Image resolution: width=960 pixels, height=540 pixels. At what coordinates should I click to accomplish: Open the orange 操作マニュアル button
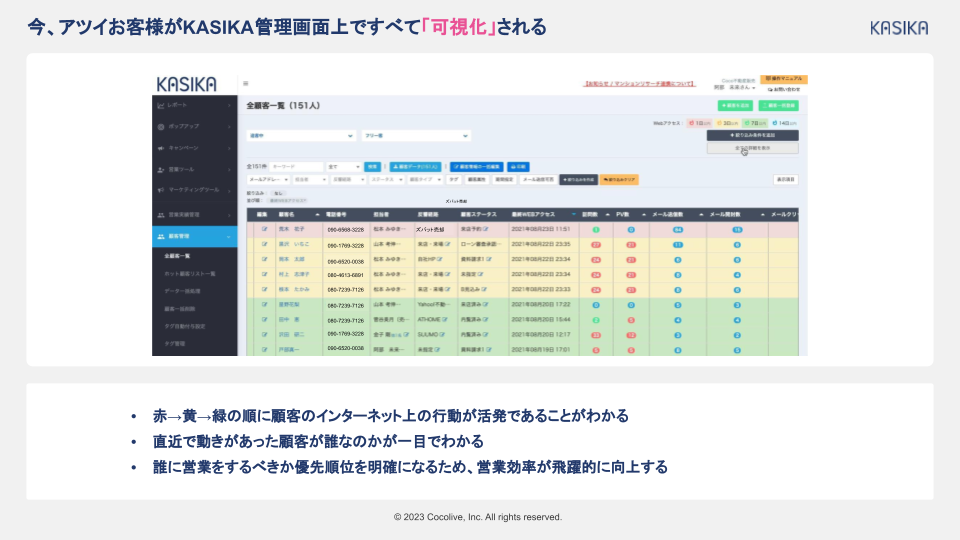tap(784, 79)
